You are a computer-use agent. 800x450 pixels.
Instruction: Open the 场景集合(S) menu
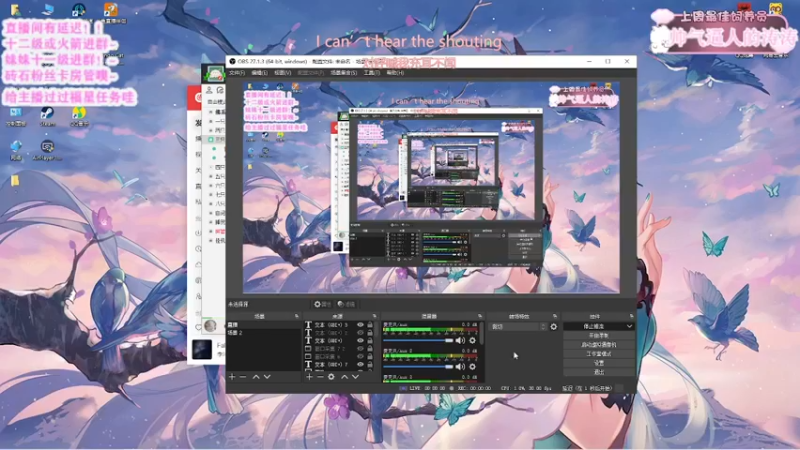pyautogui.click(x=344, y=73)
